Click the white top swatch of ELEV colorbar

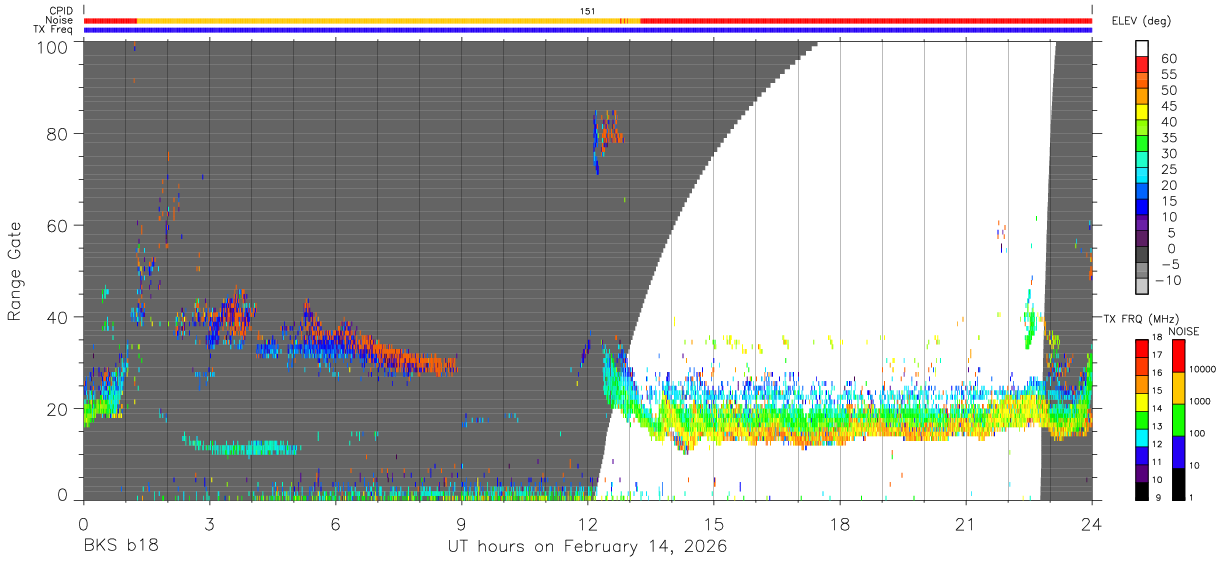click(x=1142, y=49)
